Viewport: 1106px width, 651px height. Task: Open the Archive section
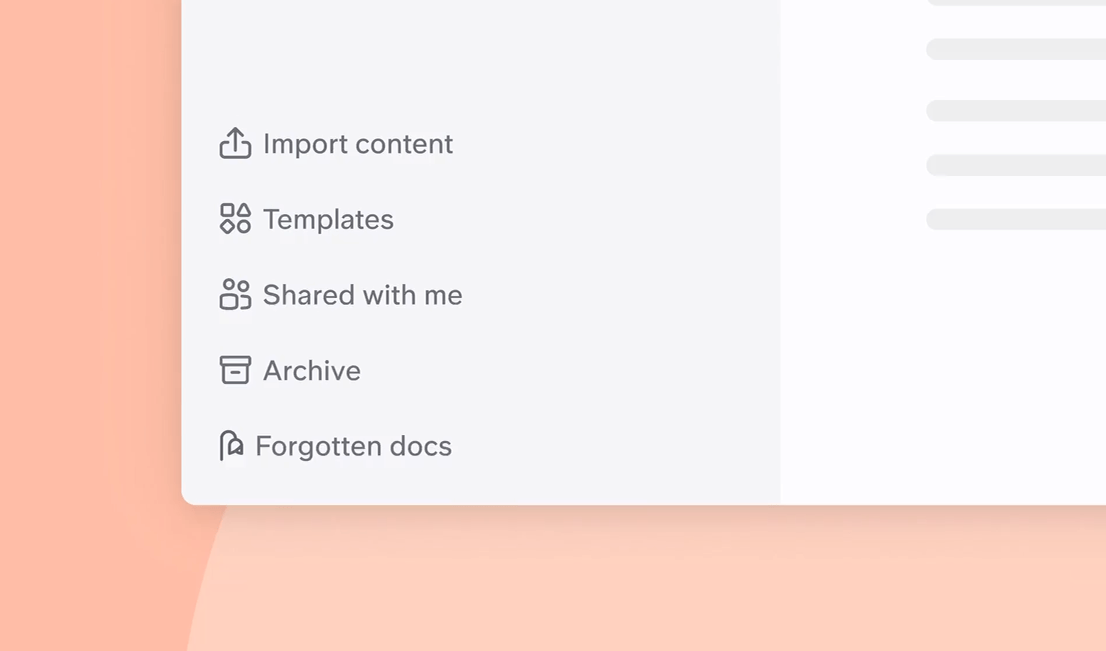coord(311,370)
